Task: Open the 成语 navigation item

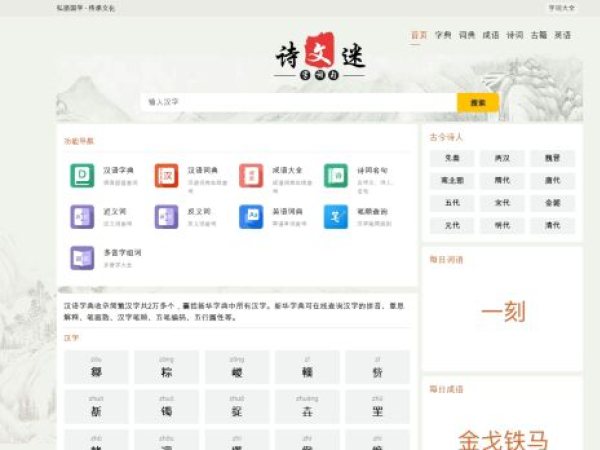Action: pyautogui.click(x=491, y=35)
